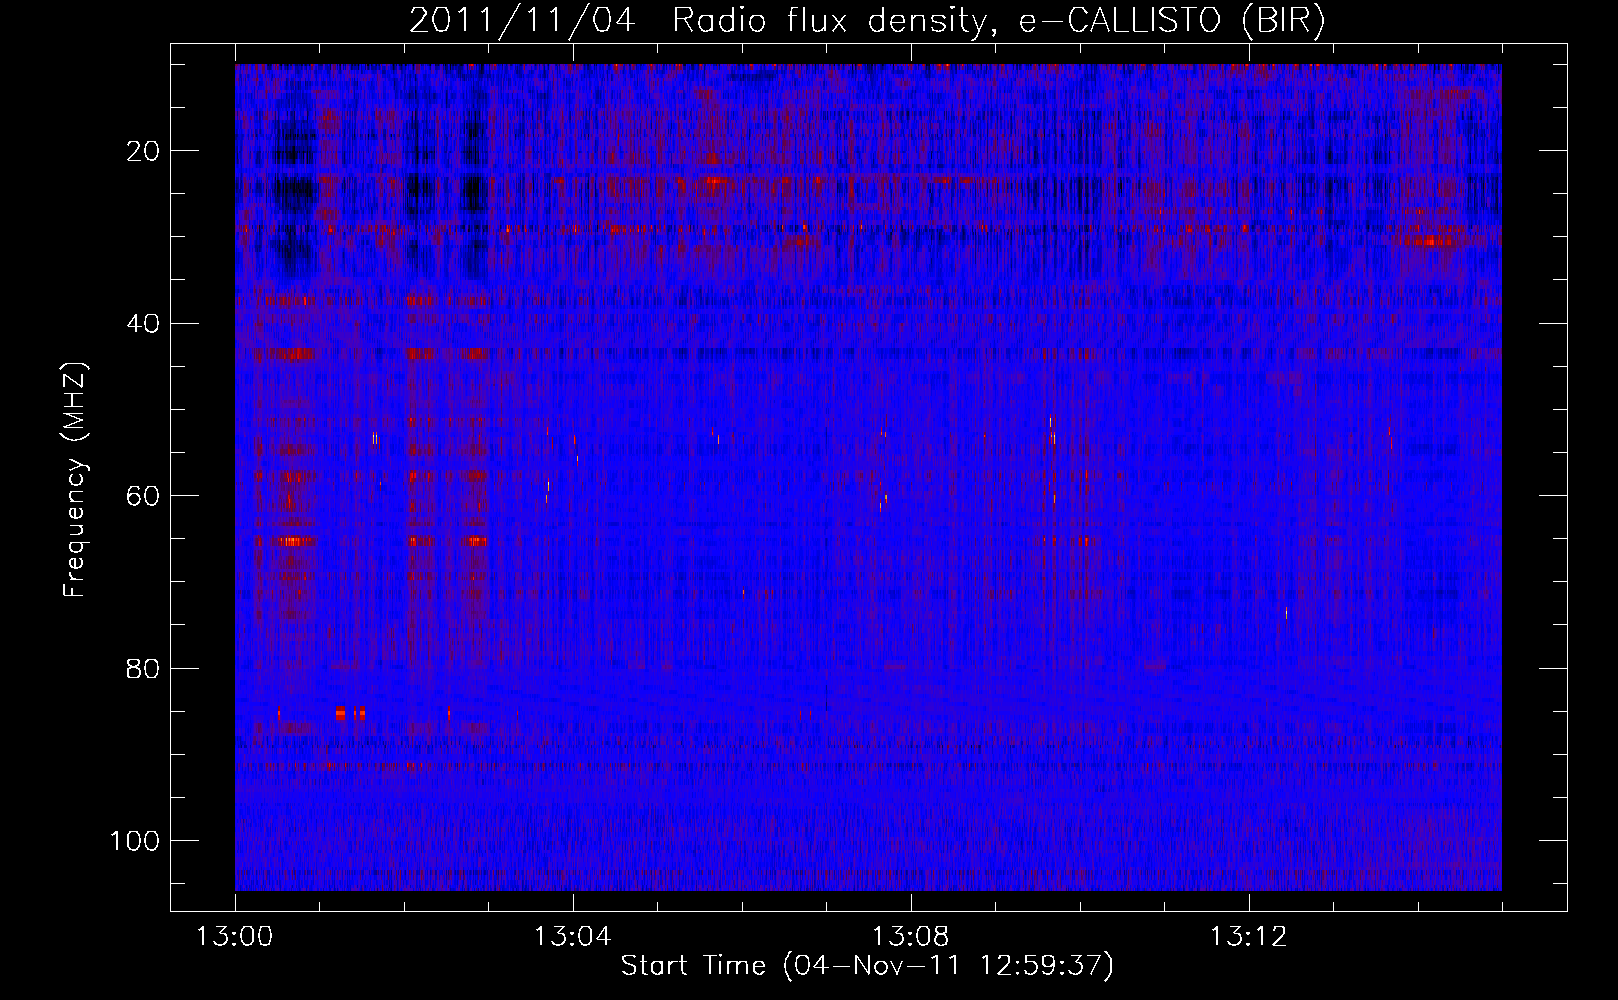Click the 13:08 time tick label
Image resolution: width=1618 pixels, height=1000 pixels.
[911, 937]
